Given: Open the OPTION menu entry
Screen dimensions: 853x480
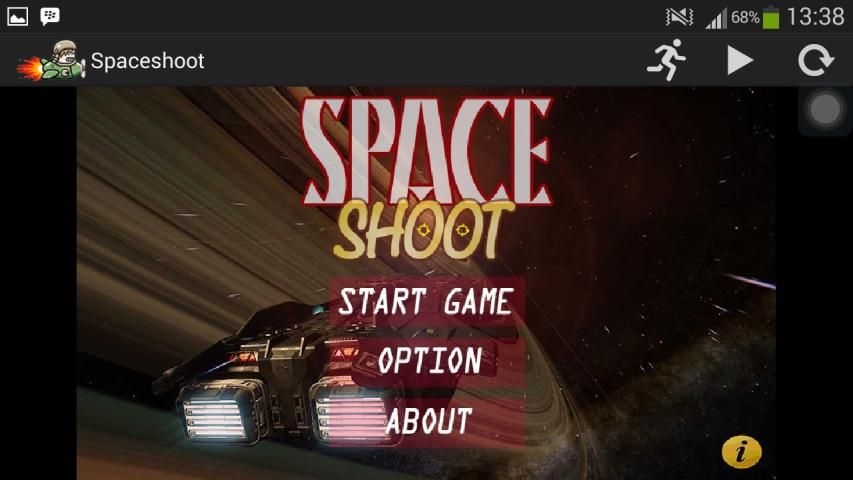Looking at the screenshot, I should [x=430, y=360].
